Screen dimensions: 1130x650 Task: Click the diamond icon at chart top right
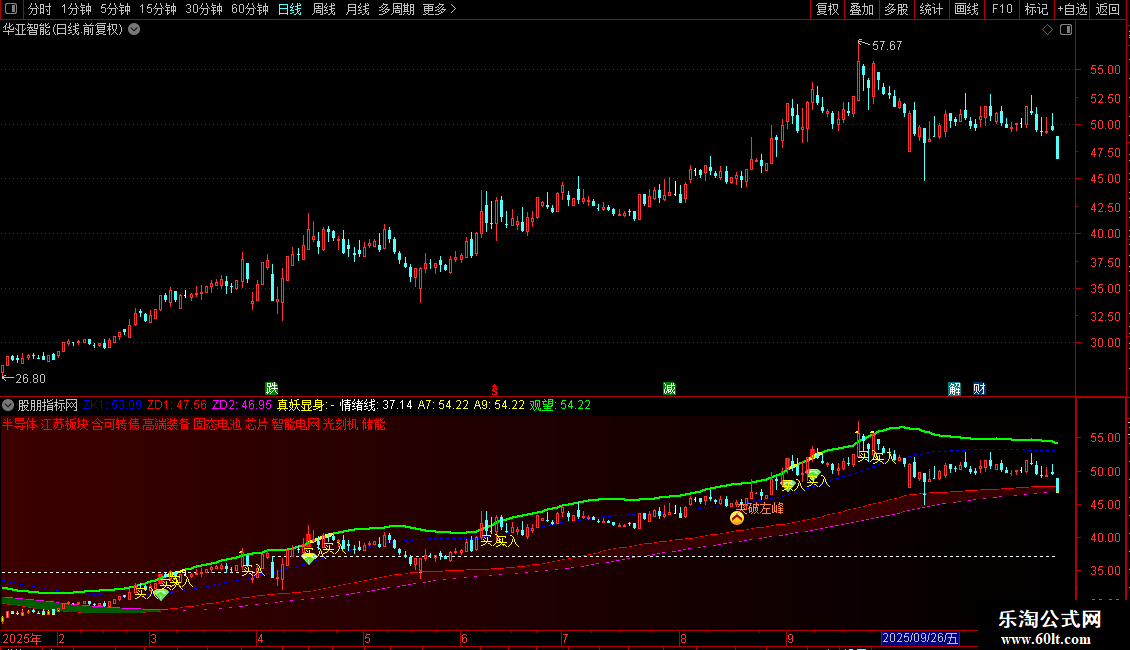(1047, 29)
